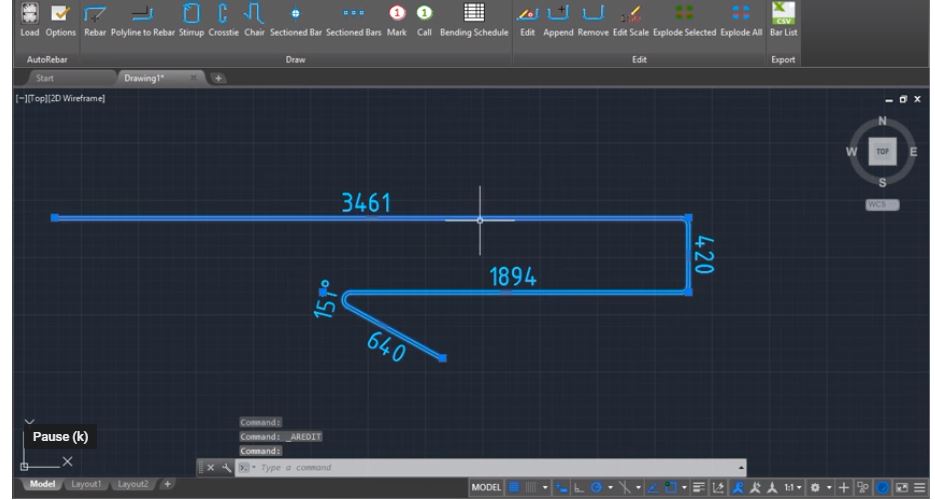Expand command line history arrow
Image resolution: width=935 pixels, height=500 pixels.
(x=741, y=468)
